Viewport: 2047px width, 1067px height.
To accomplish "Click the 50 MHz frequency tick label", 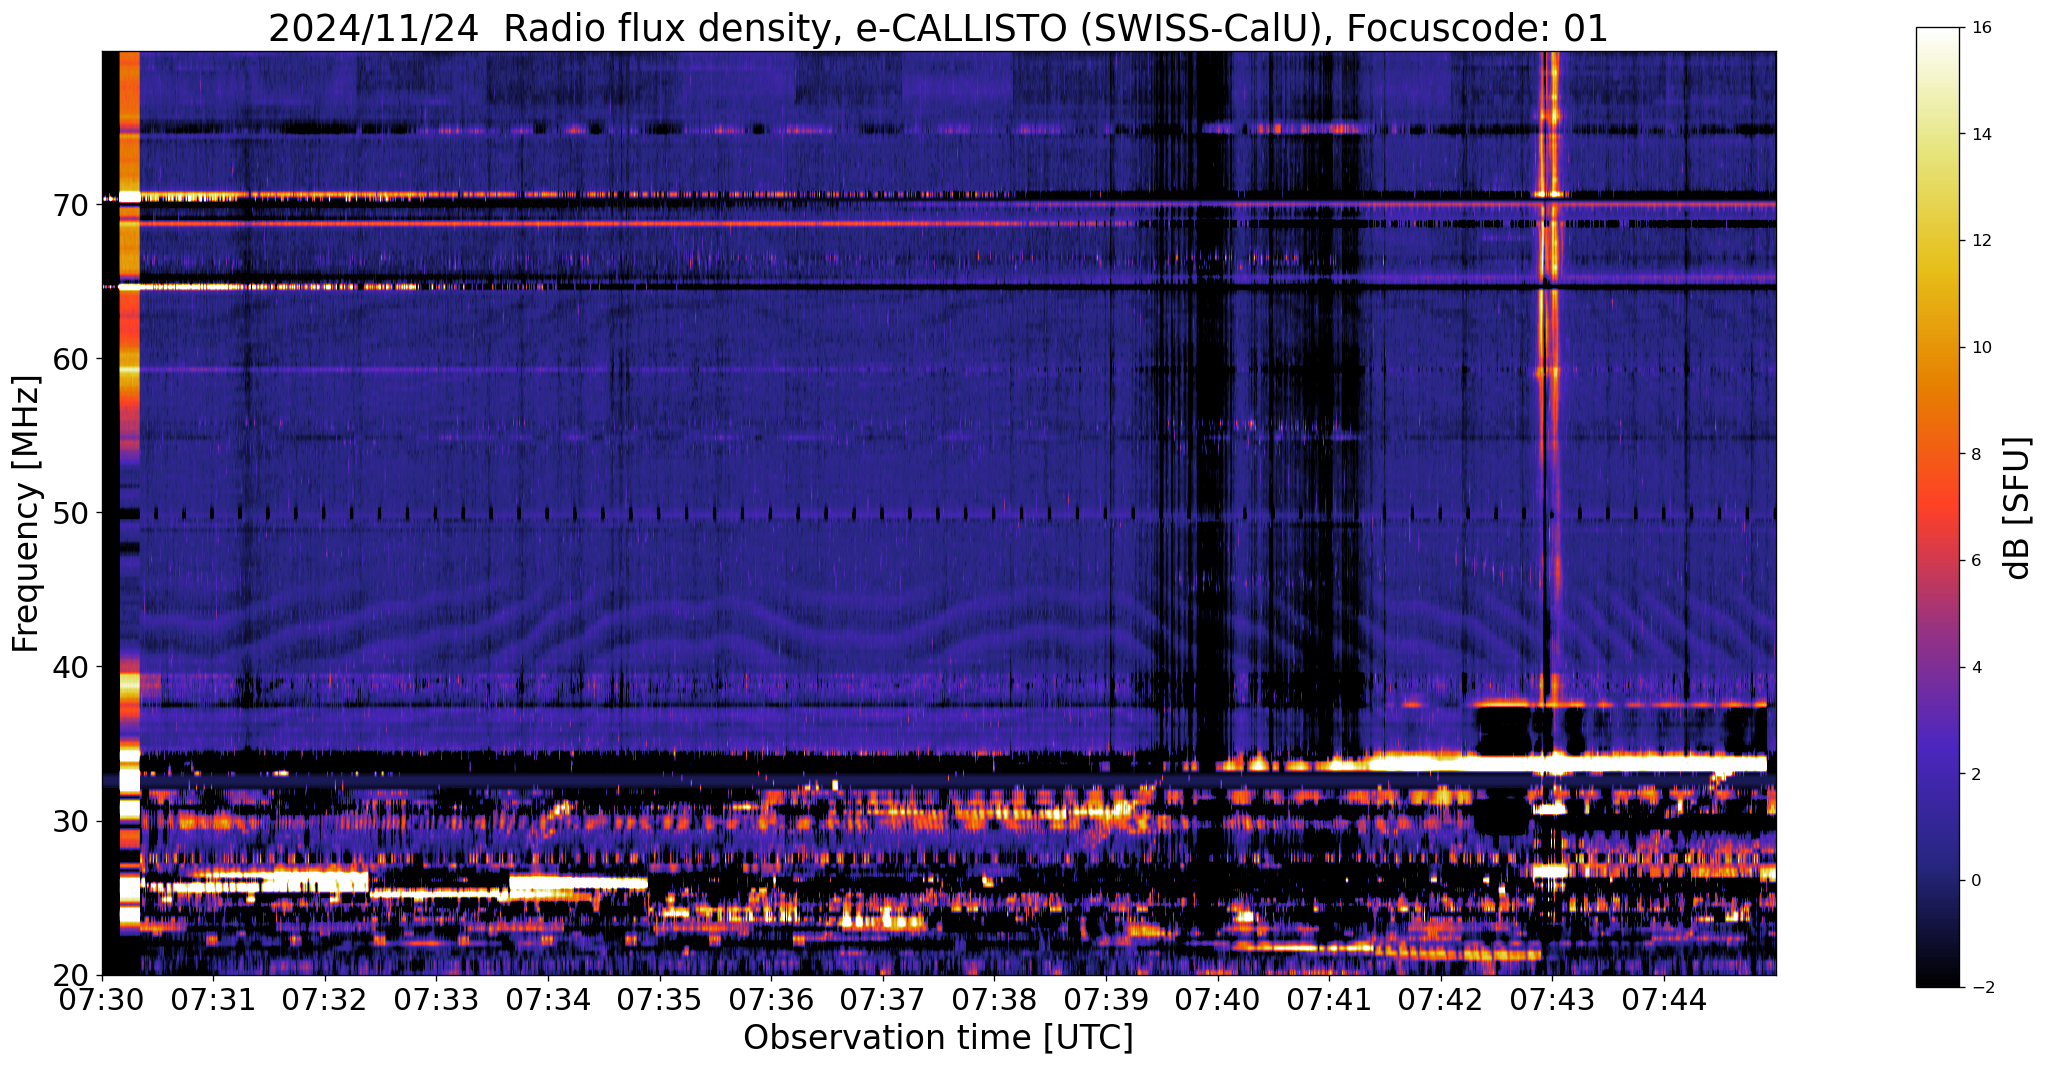I will point(72,513).
